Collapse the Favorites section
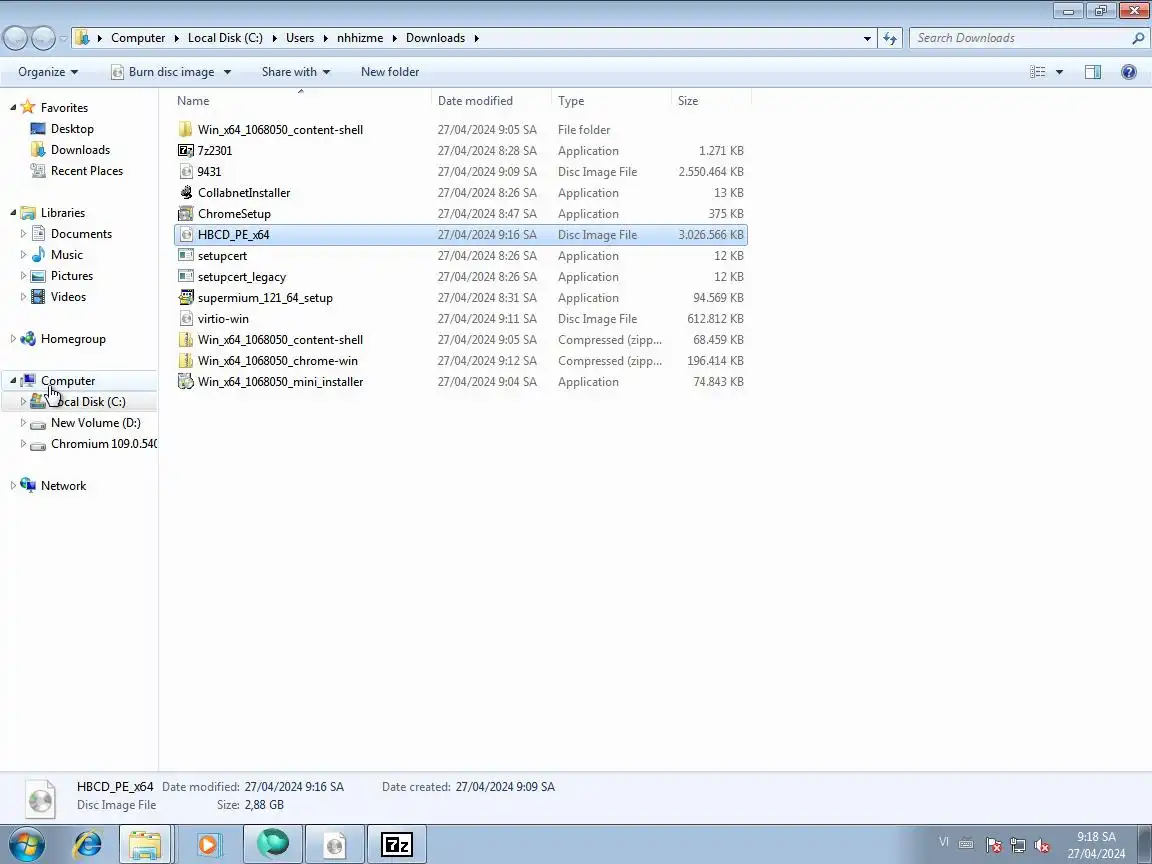Image resolution: width=1152 pixels, height=864 pixels. (12, 107)
